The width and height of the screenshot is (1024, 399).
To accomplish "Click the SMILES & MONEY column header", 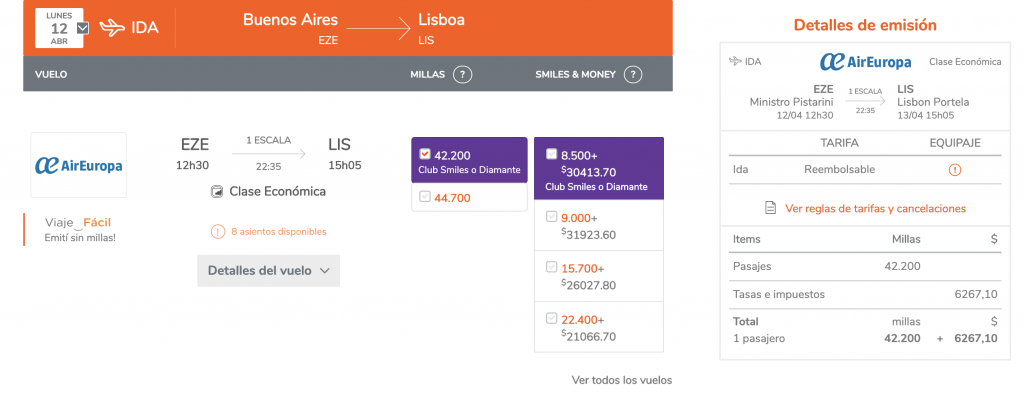I will (x=575, y=74).
